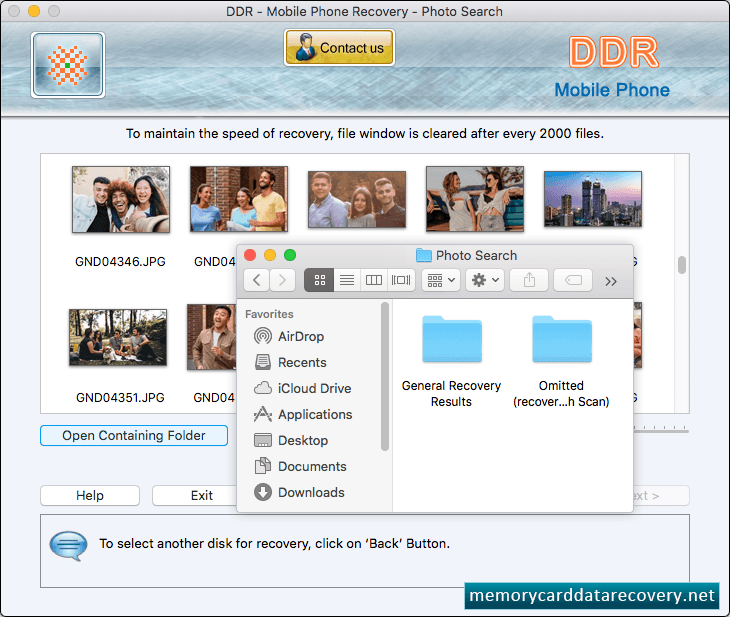Image resolution: width=730 pixels, height=617 pixels.
Task: Zoom the Photo Search Finder window
Action: click(290, 255)
